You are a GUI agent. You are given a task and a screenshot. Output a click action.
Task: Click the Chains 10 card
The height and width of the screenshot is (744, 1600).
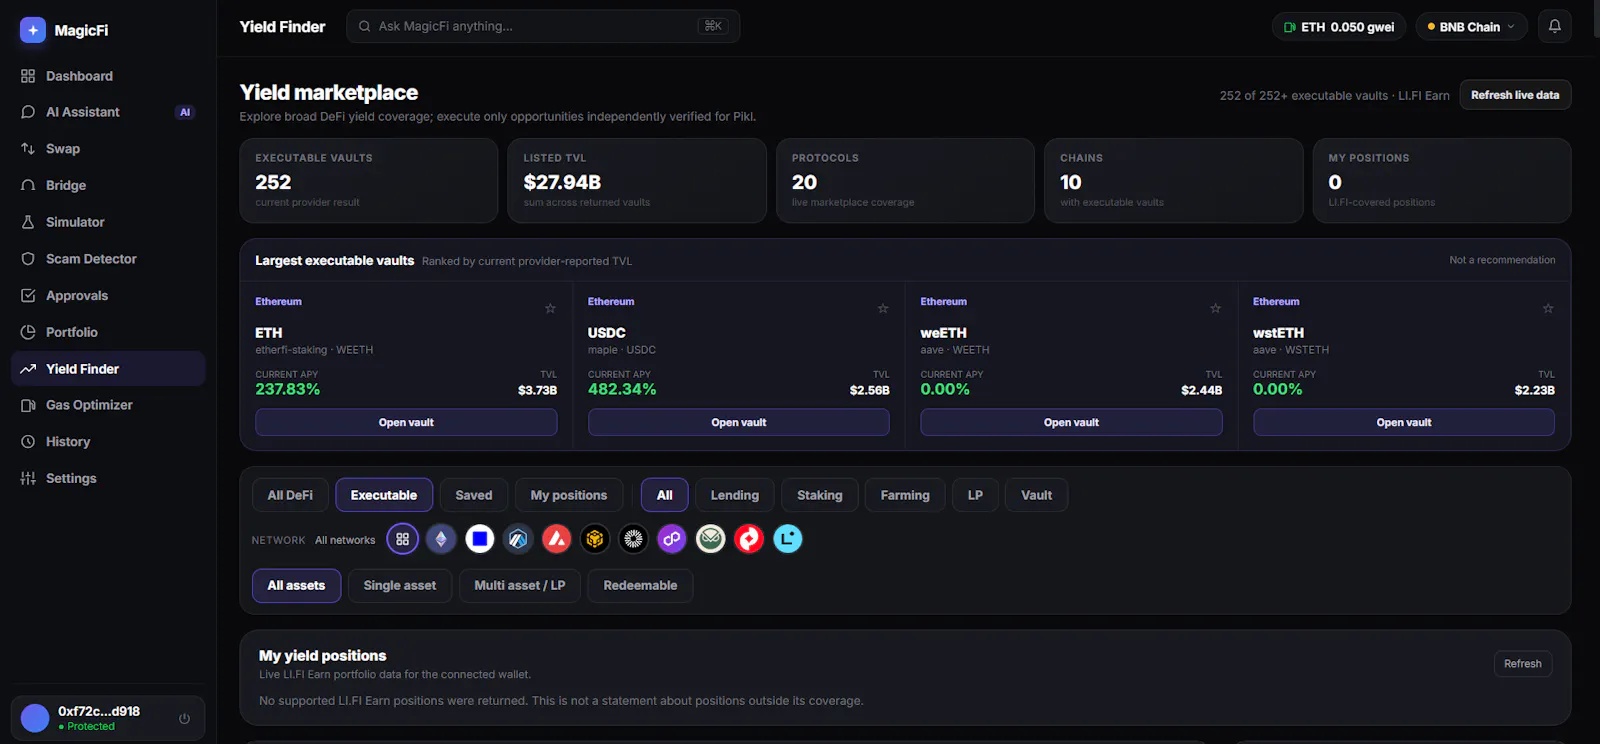pyautogui.click(x=1174, y=180)
